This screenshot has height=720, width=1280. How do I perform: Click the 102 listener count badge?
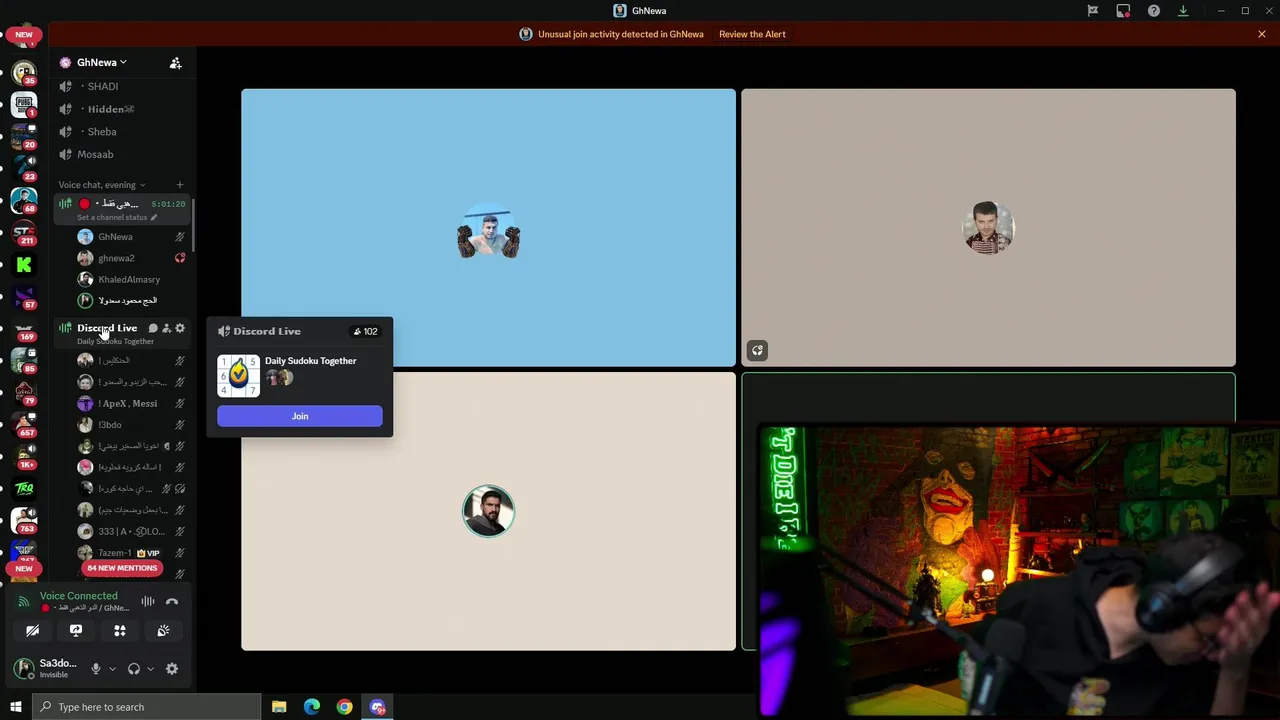366,331
